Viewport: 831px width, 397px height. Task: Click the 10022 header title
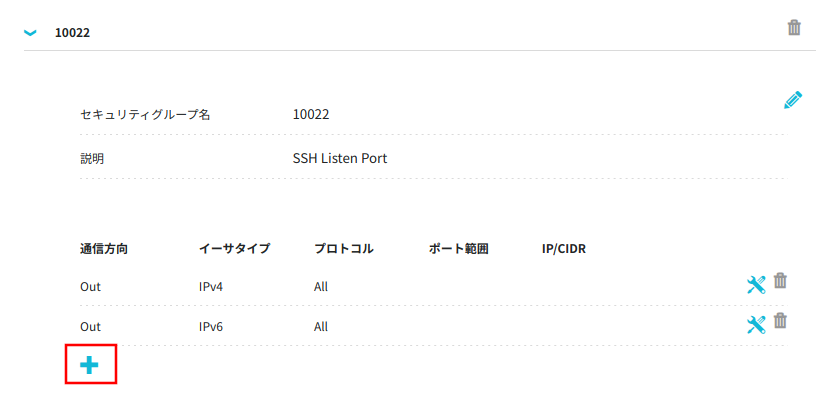pyautogui.click(x=73, y=33)
